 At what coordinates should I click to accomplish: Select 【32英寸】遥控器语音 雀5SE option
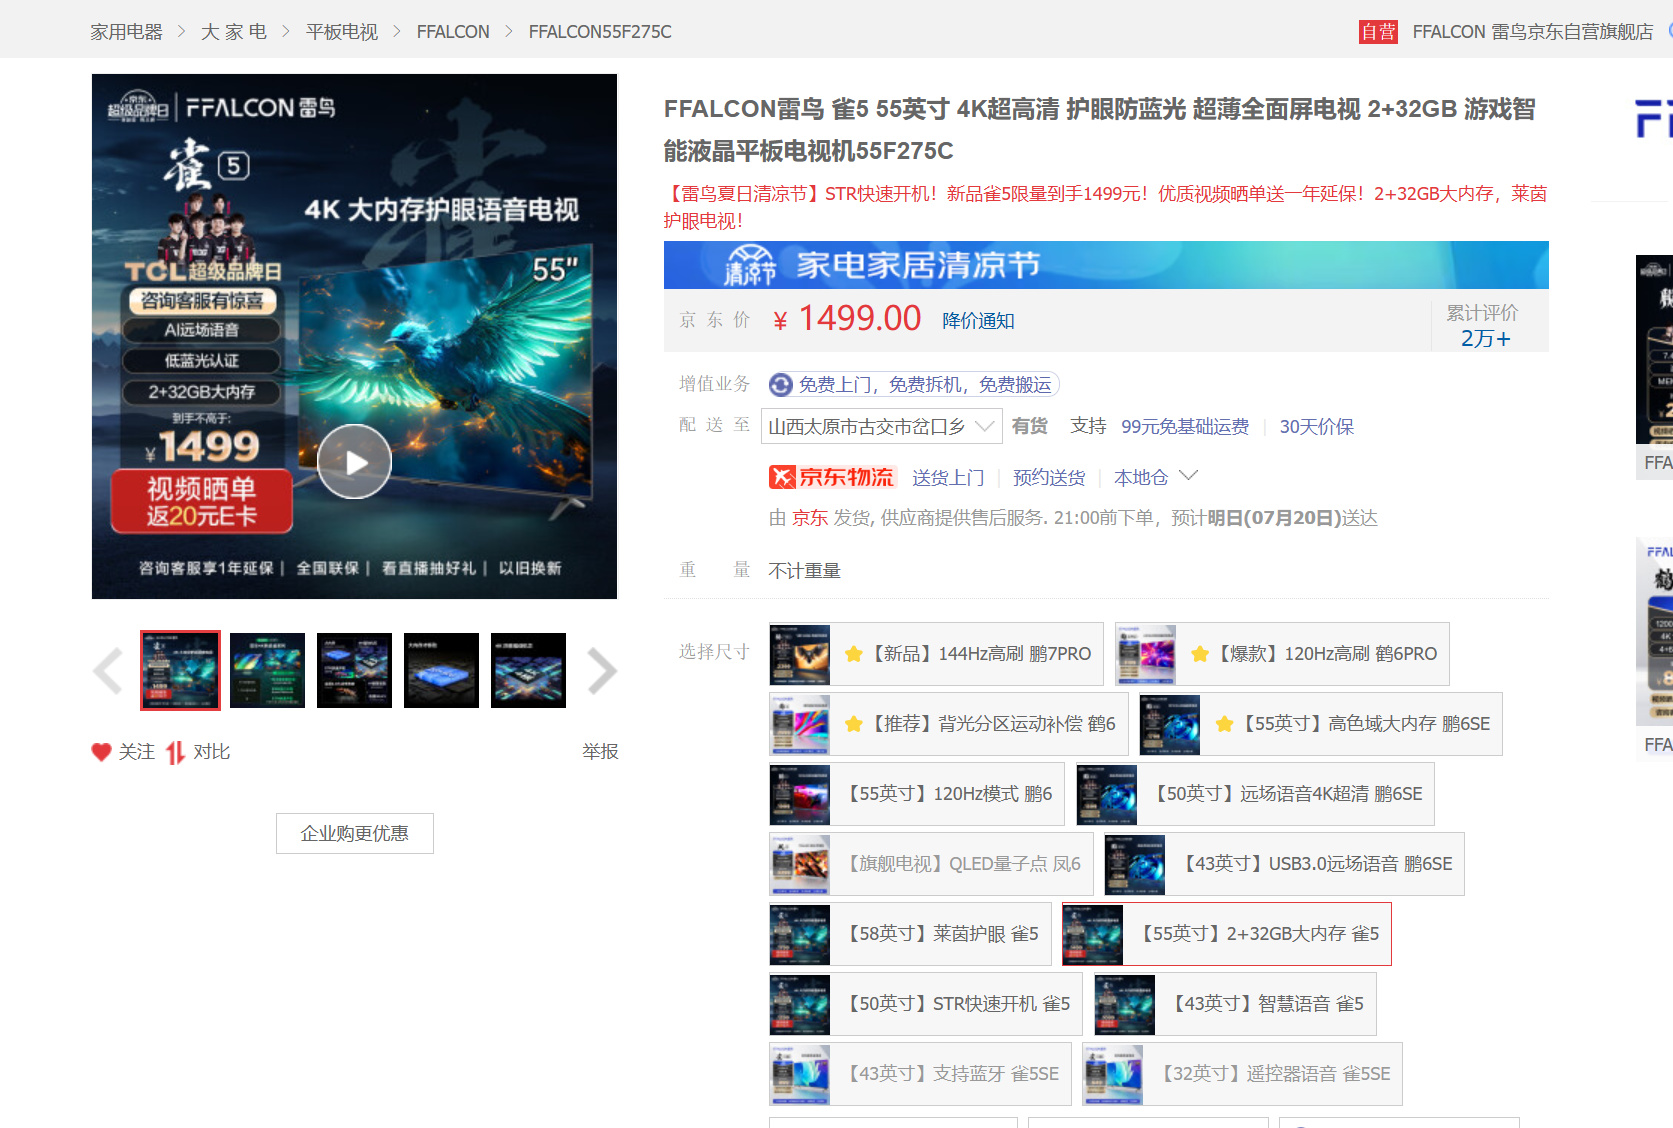point(1242,1074)
